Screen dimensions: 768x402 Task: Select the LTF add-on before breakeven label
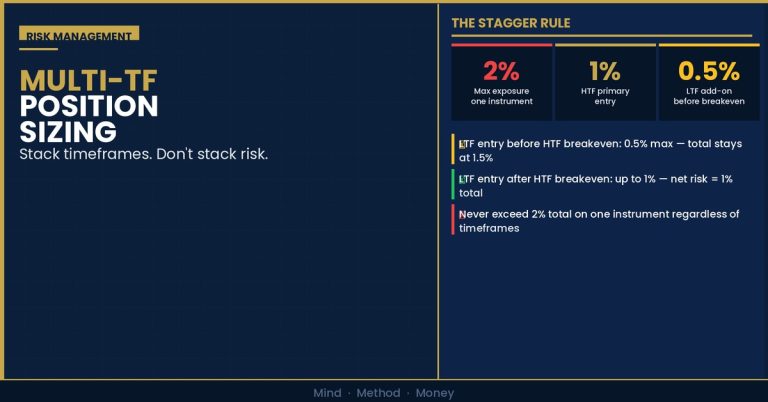click(x=709, y=96)
